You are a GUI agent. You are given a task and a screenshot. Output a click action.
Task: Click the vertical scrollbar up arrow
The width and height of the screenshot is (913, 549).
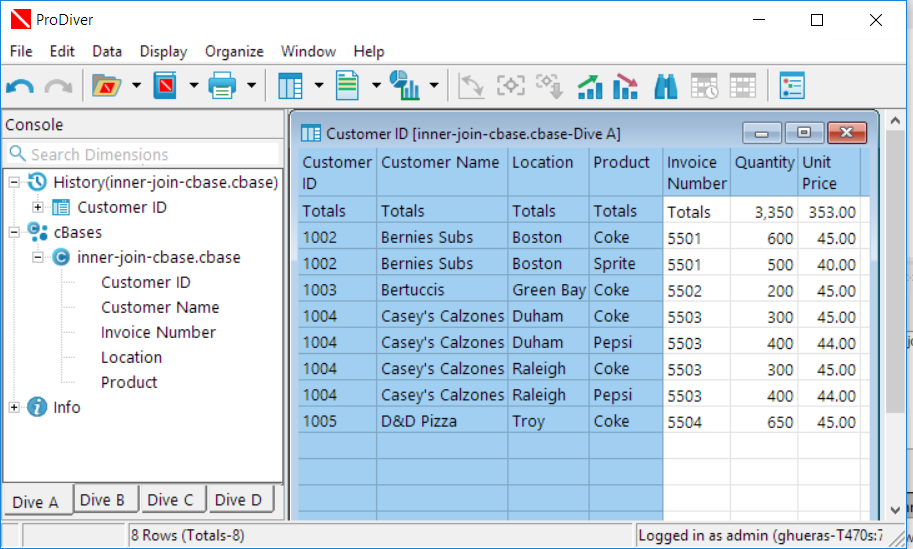(896, 121)
